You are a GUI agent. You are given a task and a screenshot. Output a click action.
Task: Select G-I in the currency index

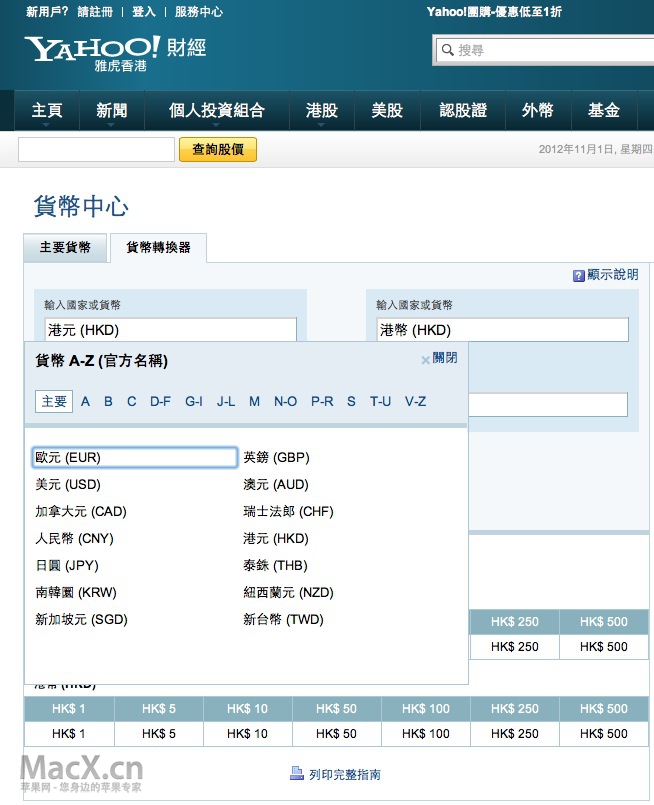(x=194, y=401)
